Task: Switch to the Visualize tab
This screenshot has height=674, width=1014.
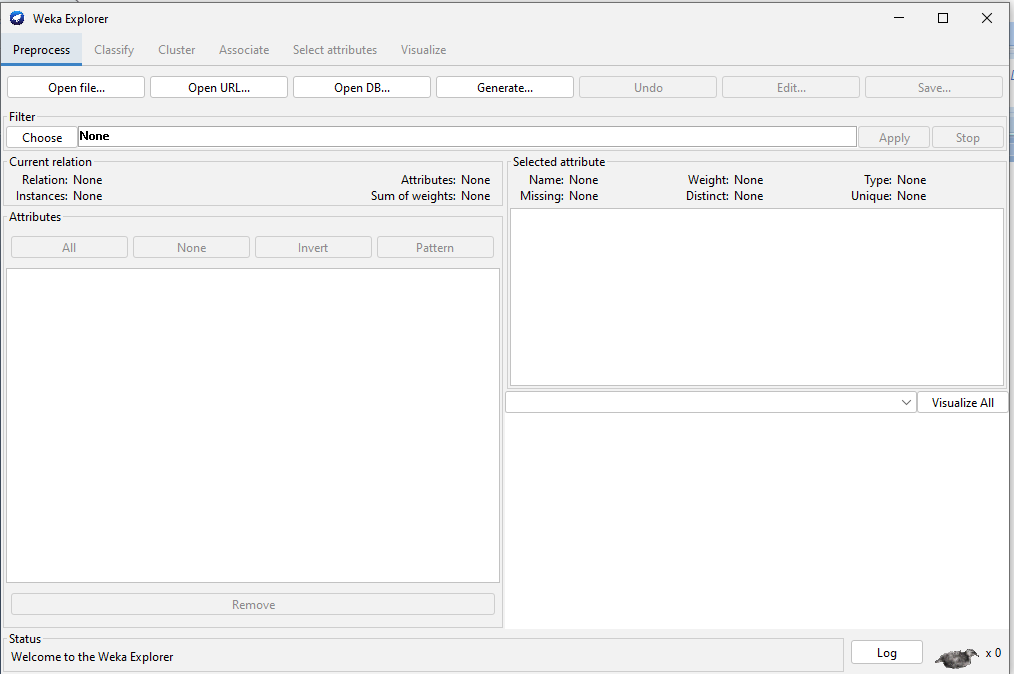Action: click(x=423, y=50)
